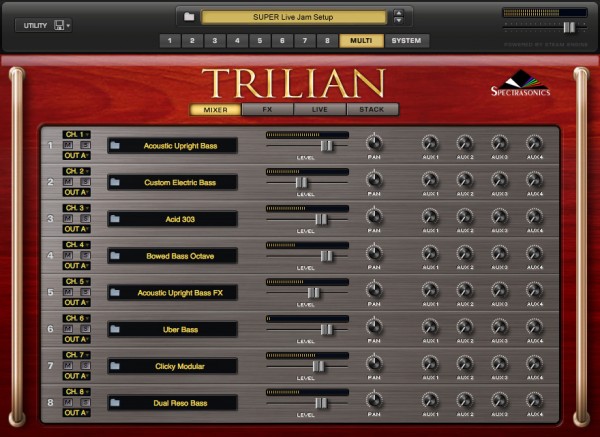Open folder icon for Custom Electric Bass
600x437 pixels.
[115, 182]
